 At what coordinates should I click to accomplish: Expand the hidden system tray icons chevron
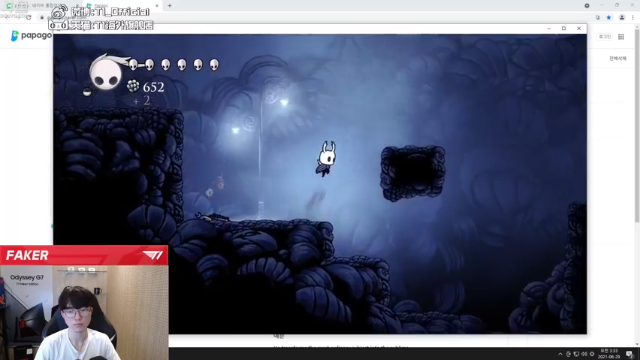(x=560, y=354)
